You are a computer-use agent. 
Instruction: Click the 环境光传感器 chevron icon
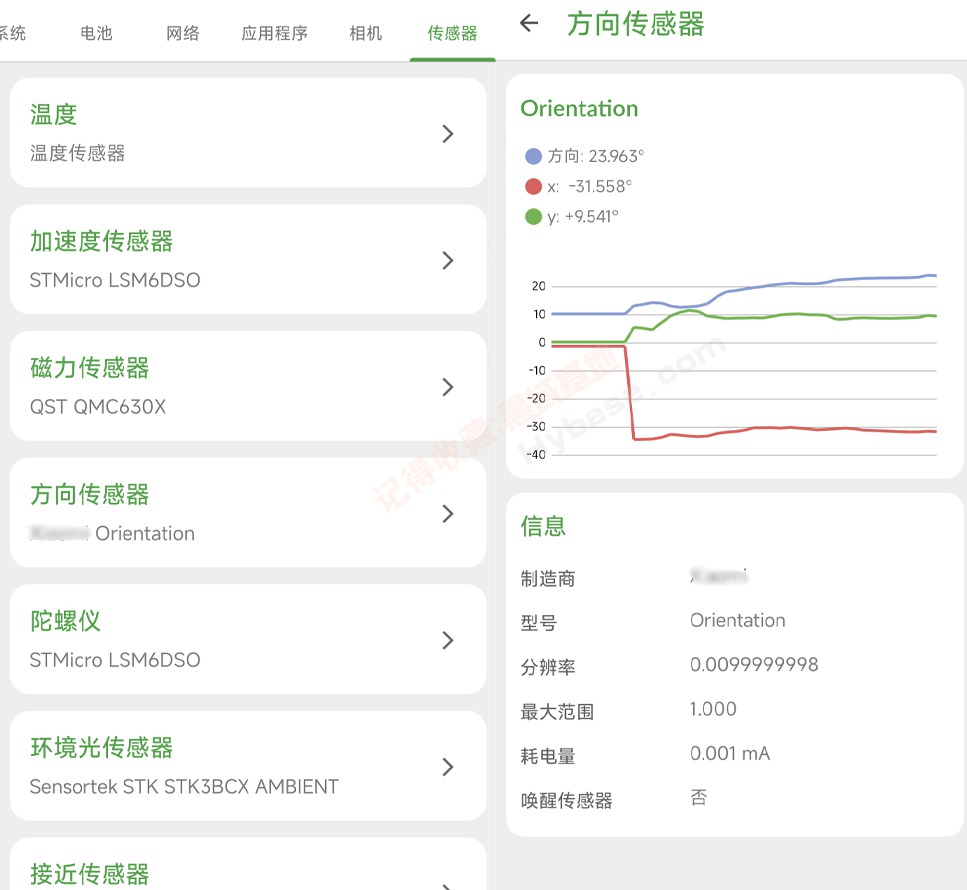coord(448,767)
